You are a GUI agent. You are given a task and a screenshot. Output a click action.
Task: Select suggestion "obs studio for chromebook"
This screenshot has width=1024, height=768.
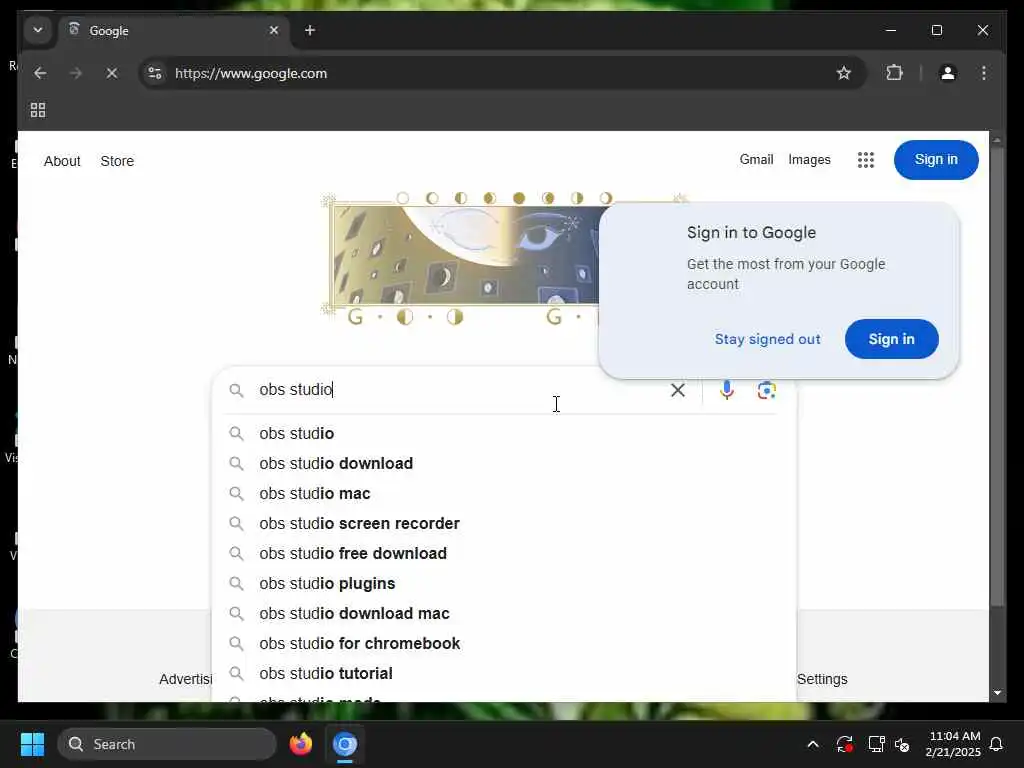point(503,644)
